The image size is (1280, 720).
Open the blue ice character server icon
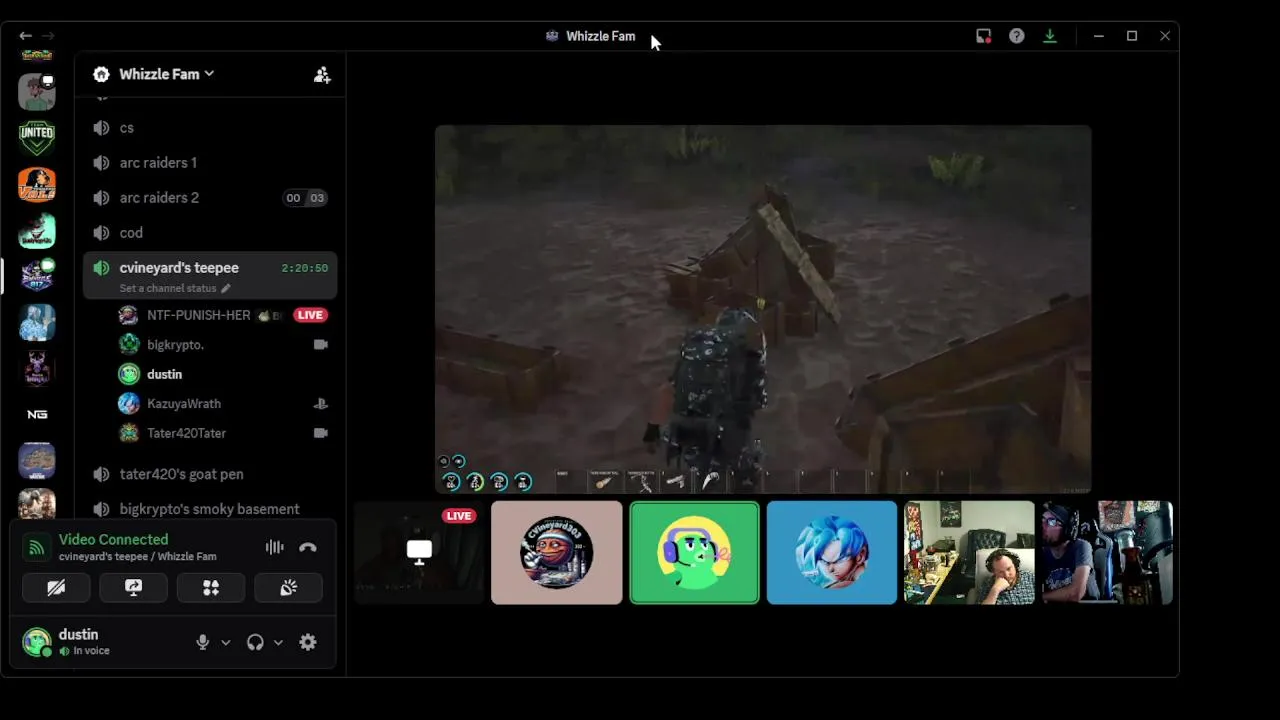37,322
